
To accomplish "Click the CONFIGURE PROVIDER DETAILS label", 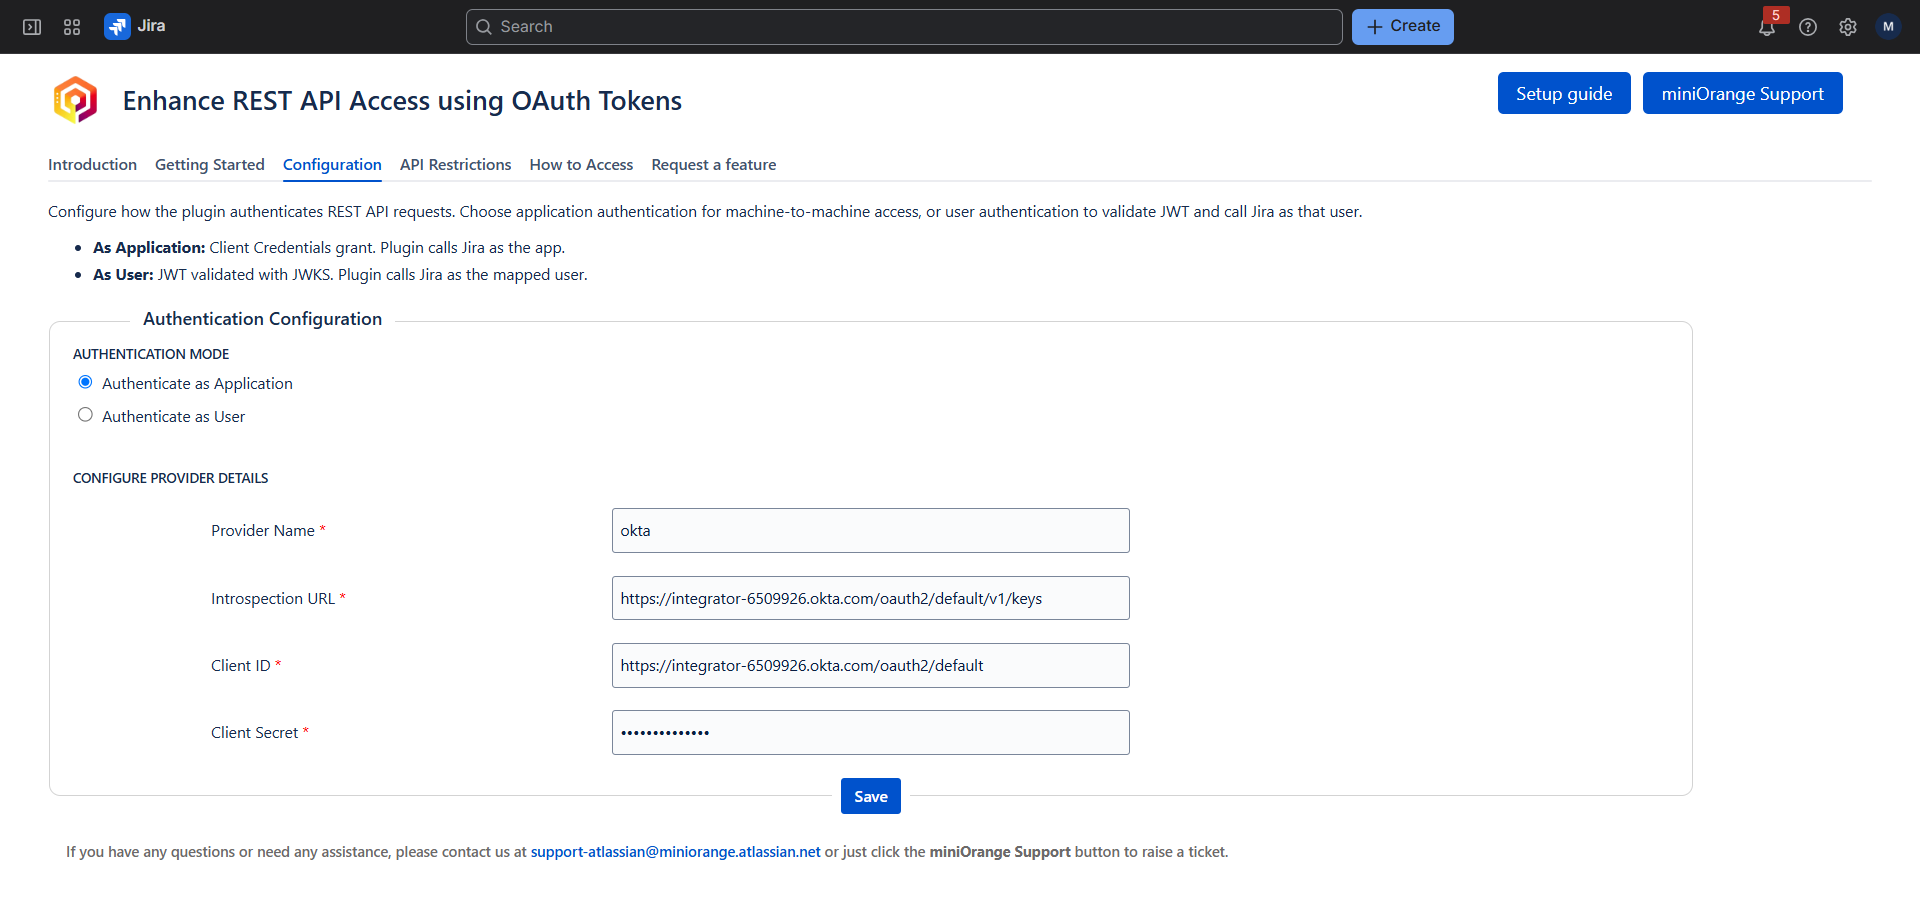I will 171,478.
